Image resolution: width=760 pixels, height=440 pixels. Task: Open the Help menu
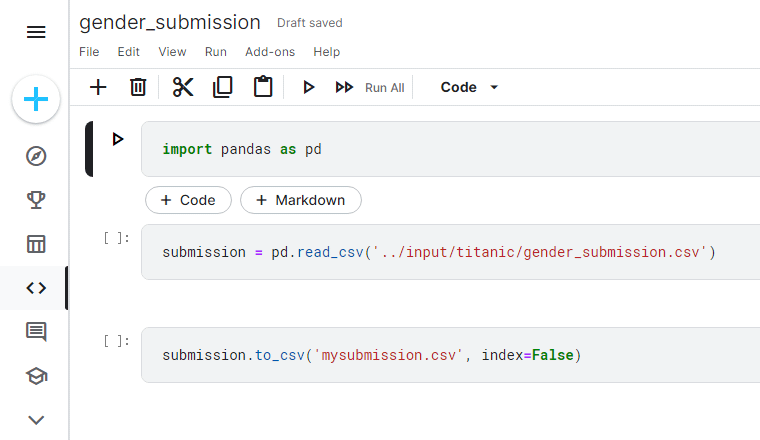click(x=327, y=52)
